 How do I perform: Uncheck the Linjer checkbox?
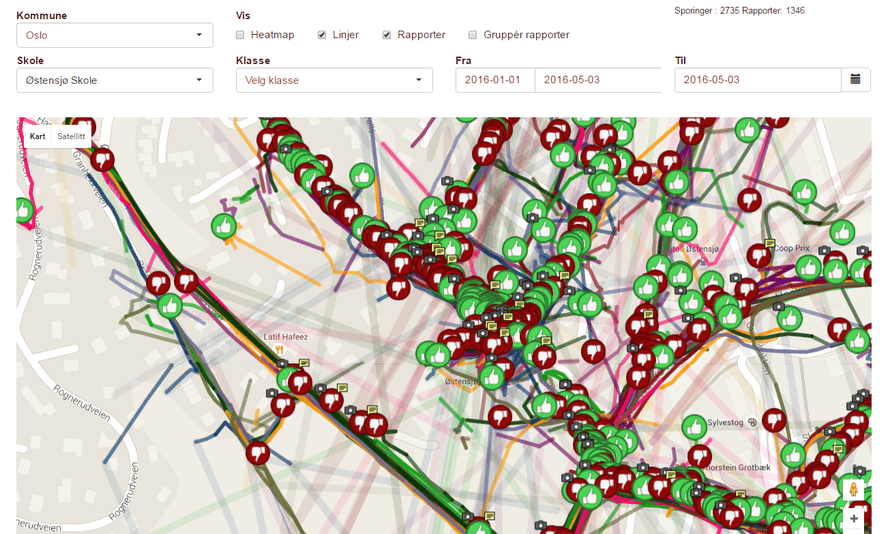tap(322, 35)
